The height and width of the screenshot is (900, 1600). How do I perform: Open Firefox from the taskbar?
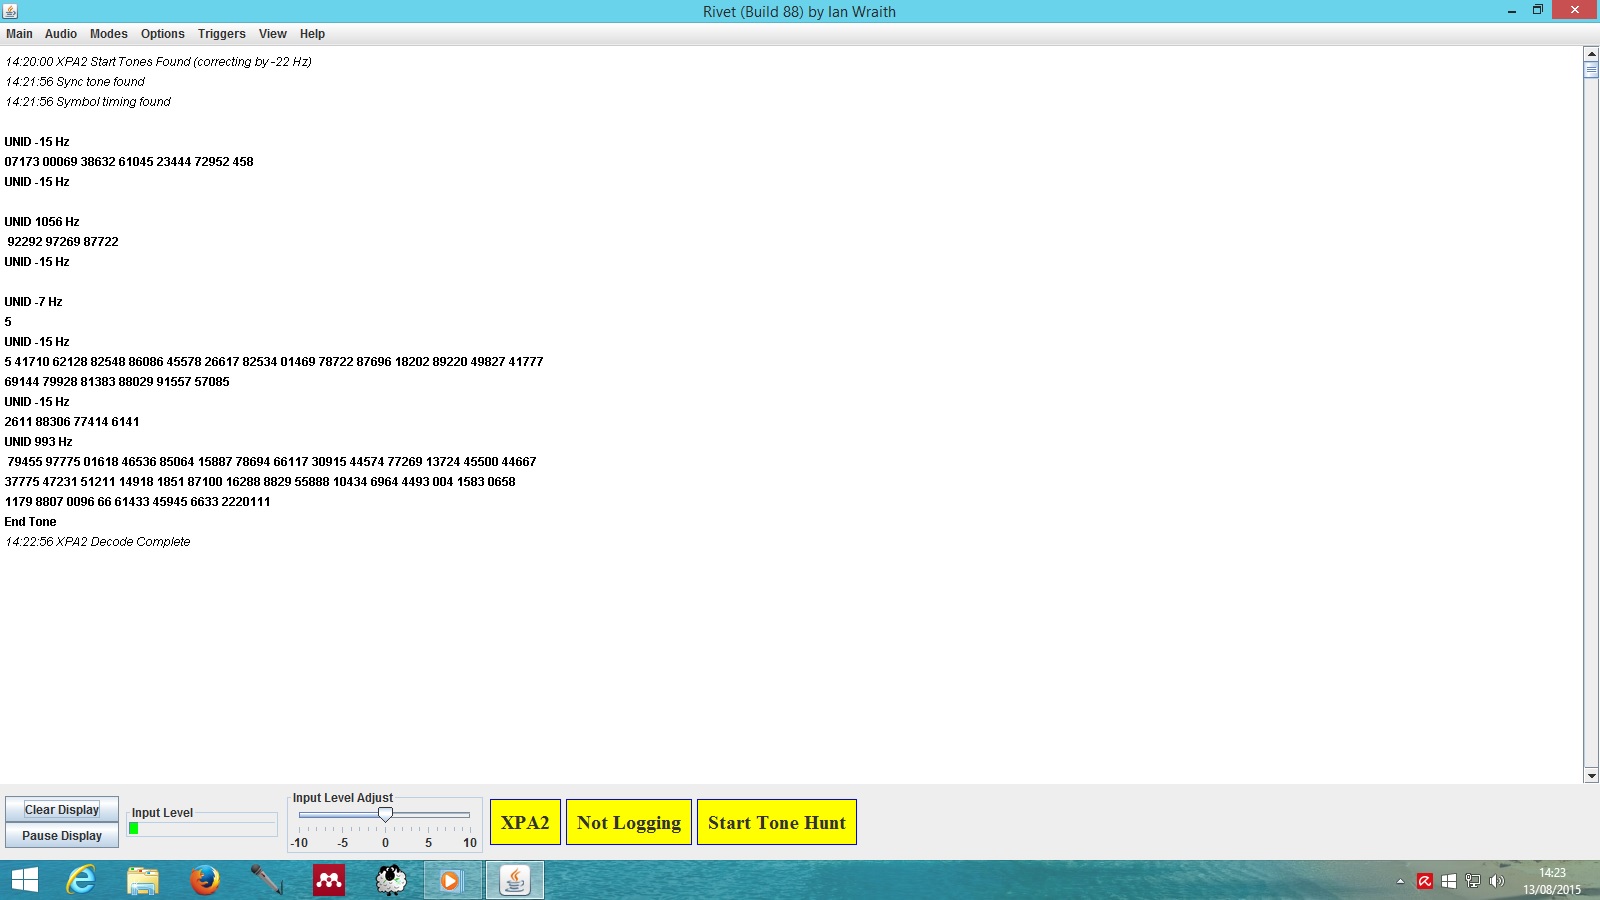205,880
